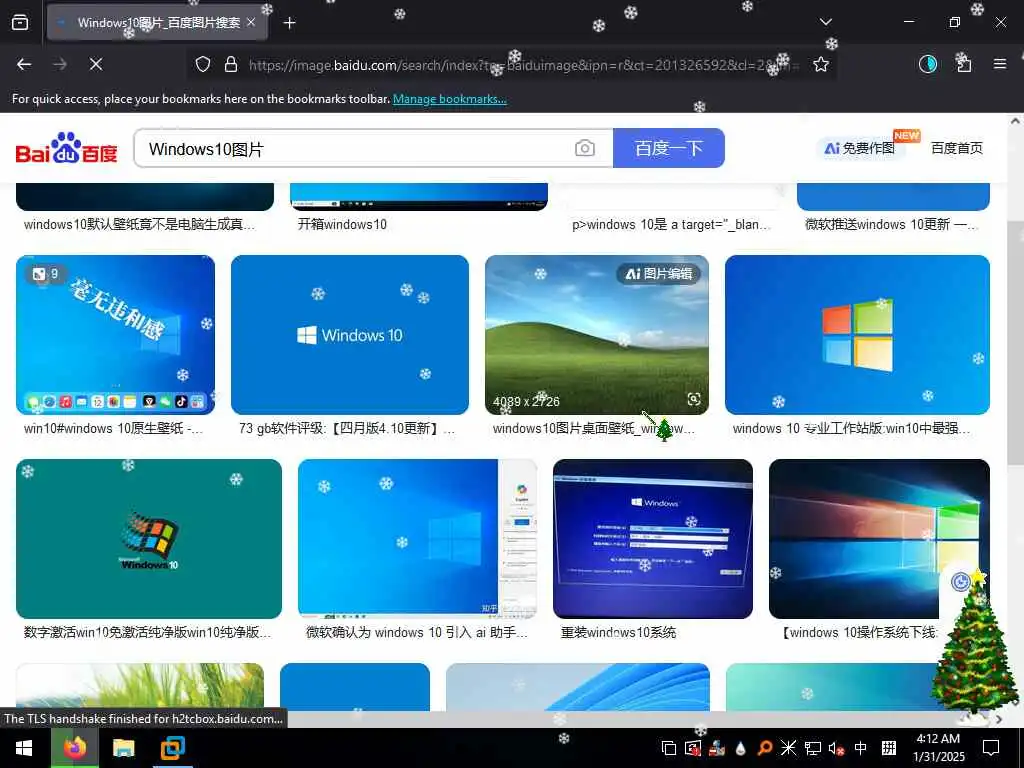This screenshot has width=1024, height=768.
Task: Open the tracking protection shield icon
Action: pyautogui.click(x=203, y=64)
